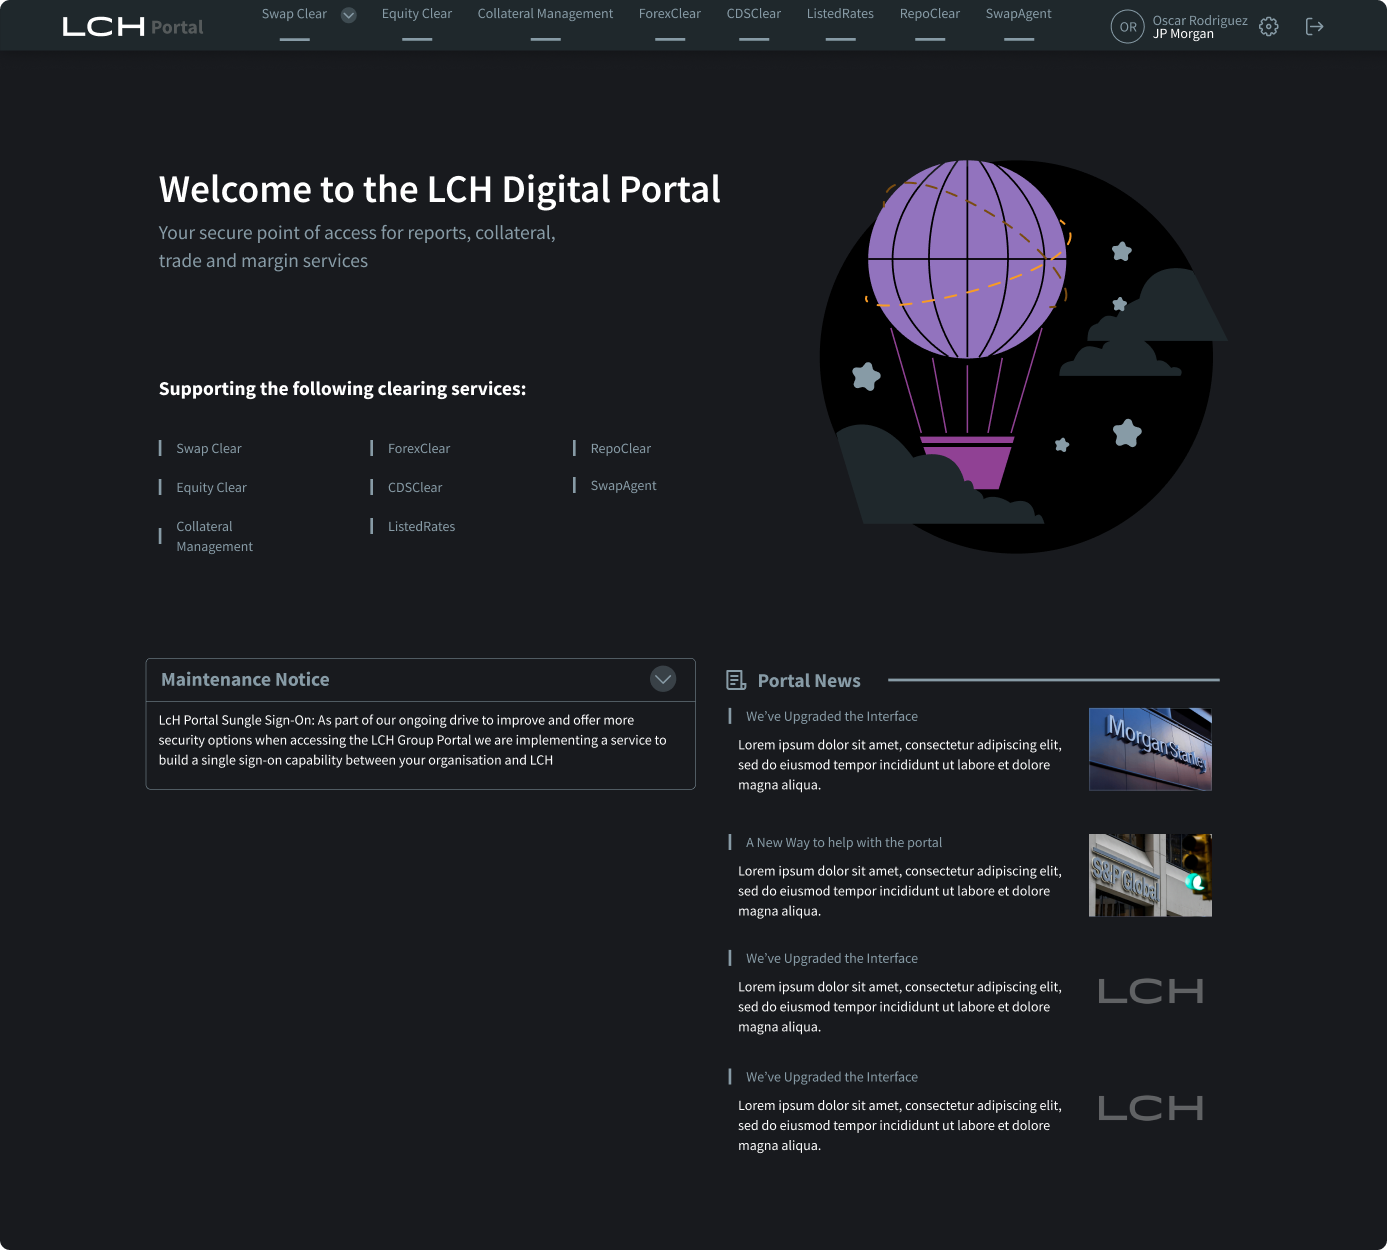This screenshot has height=1250, width=1387.
Task: Open the ListedRates menu
Action: click(840, 14)
